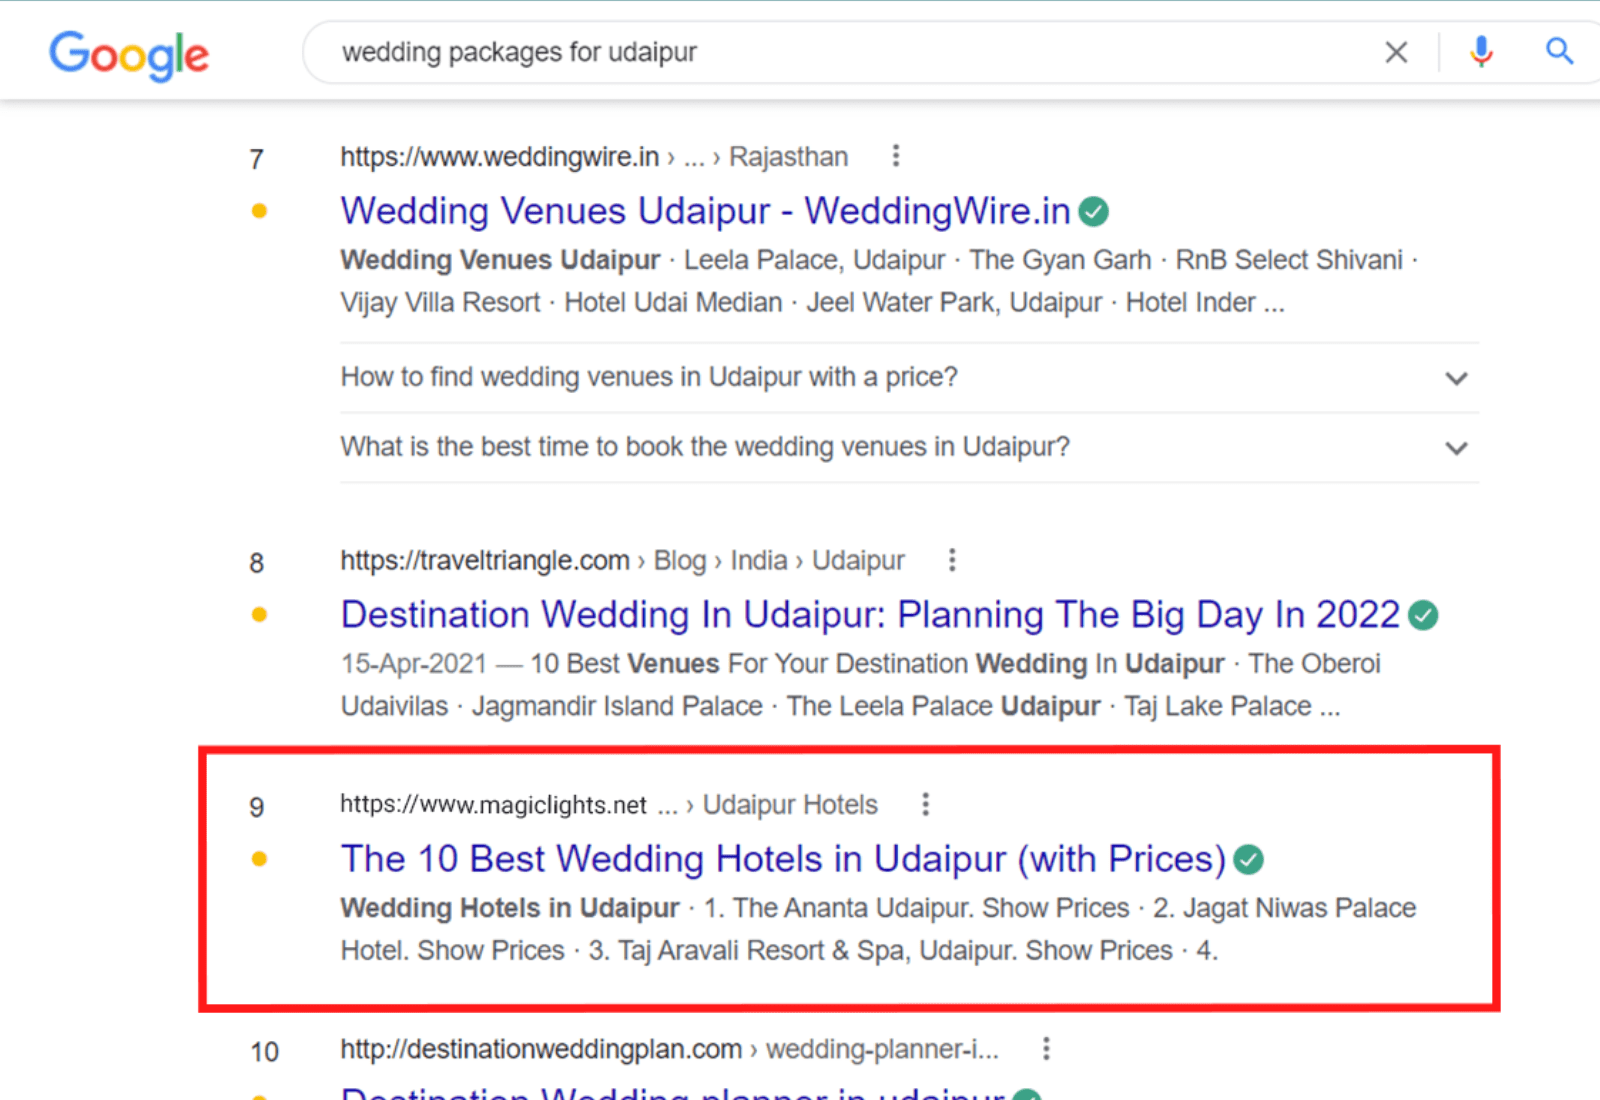Click yellow dot under result number 9
Viewport: 1600px width, 1100px height.
point(259,859)
